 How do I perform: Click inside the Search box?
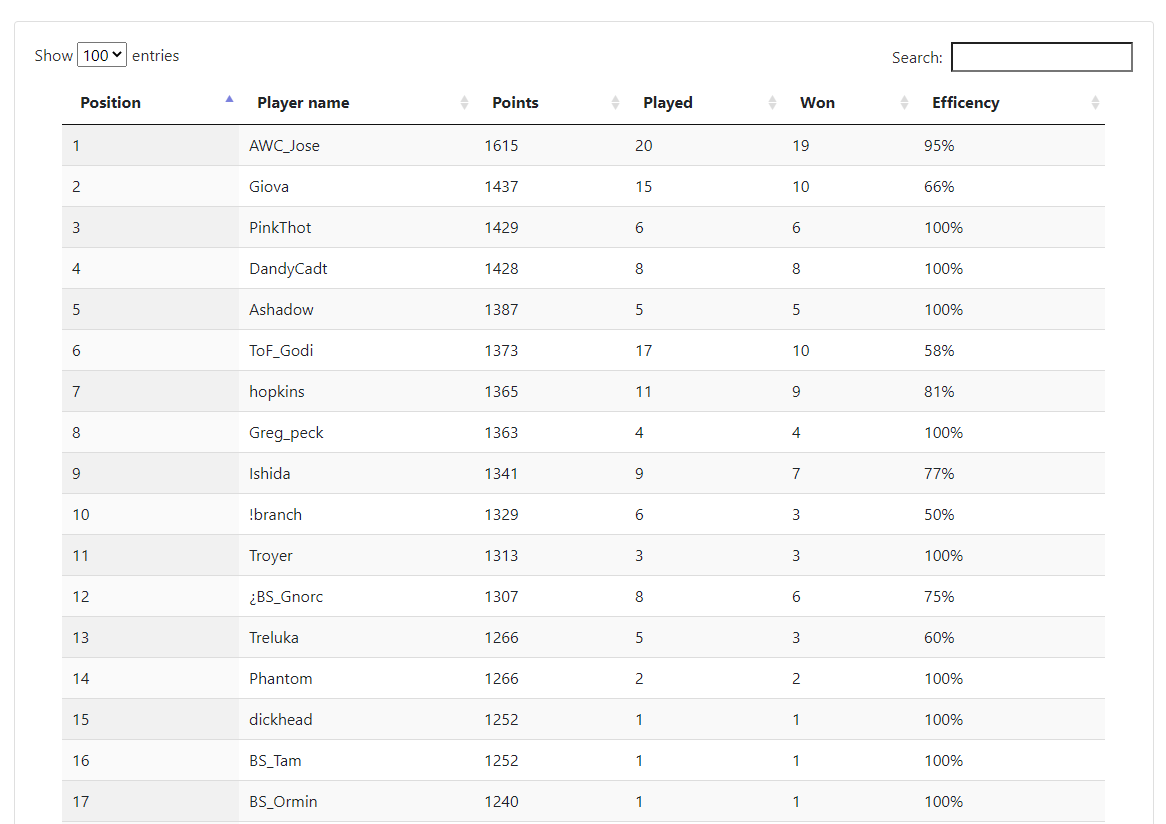1041,57
